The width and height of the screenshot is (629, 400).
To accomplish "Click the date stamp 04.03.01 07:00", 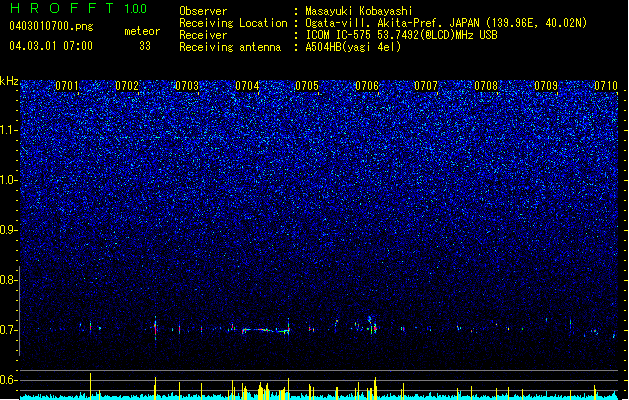I will [51, 46].
